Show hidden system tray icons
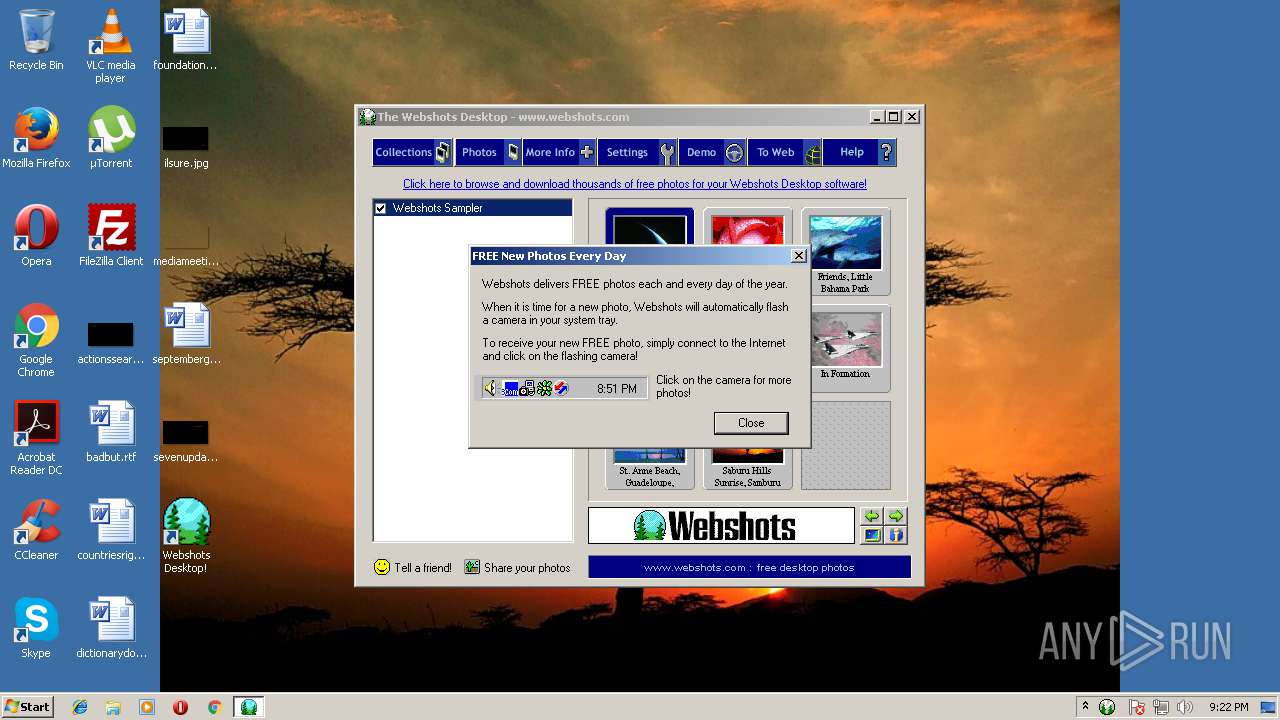 1085,707
